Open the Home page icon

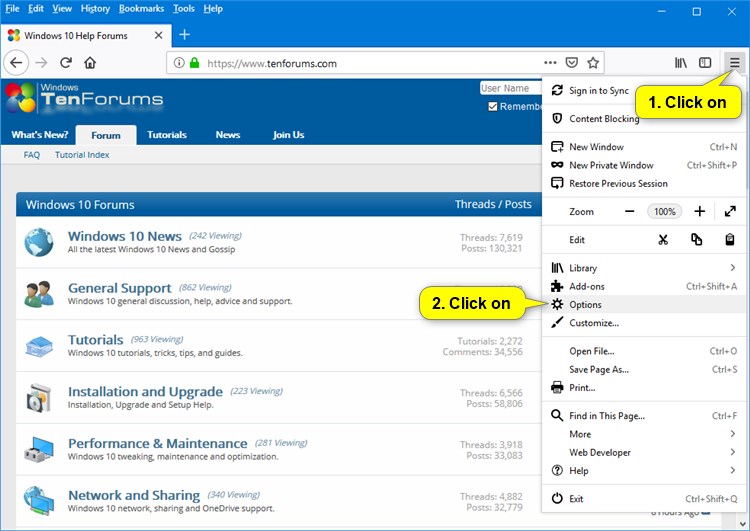pos(90,63)
